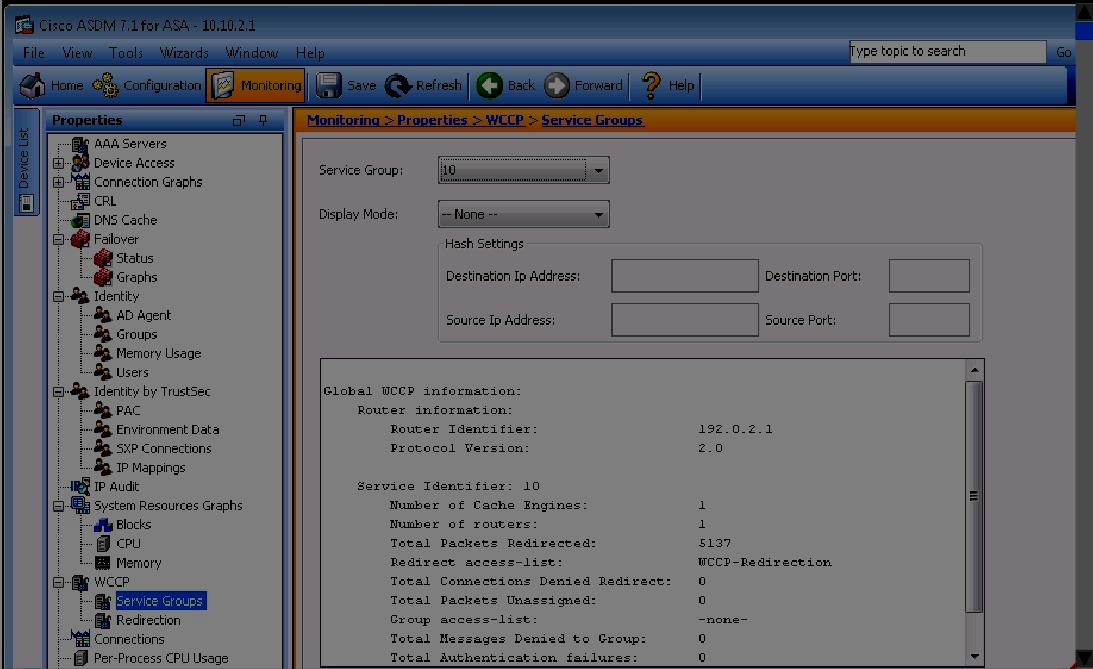Select Users under Identity
Viewport: 1093px width, 669px height.
132,373
